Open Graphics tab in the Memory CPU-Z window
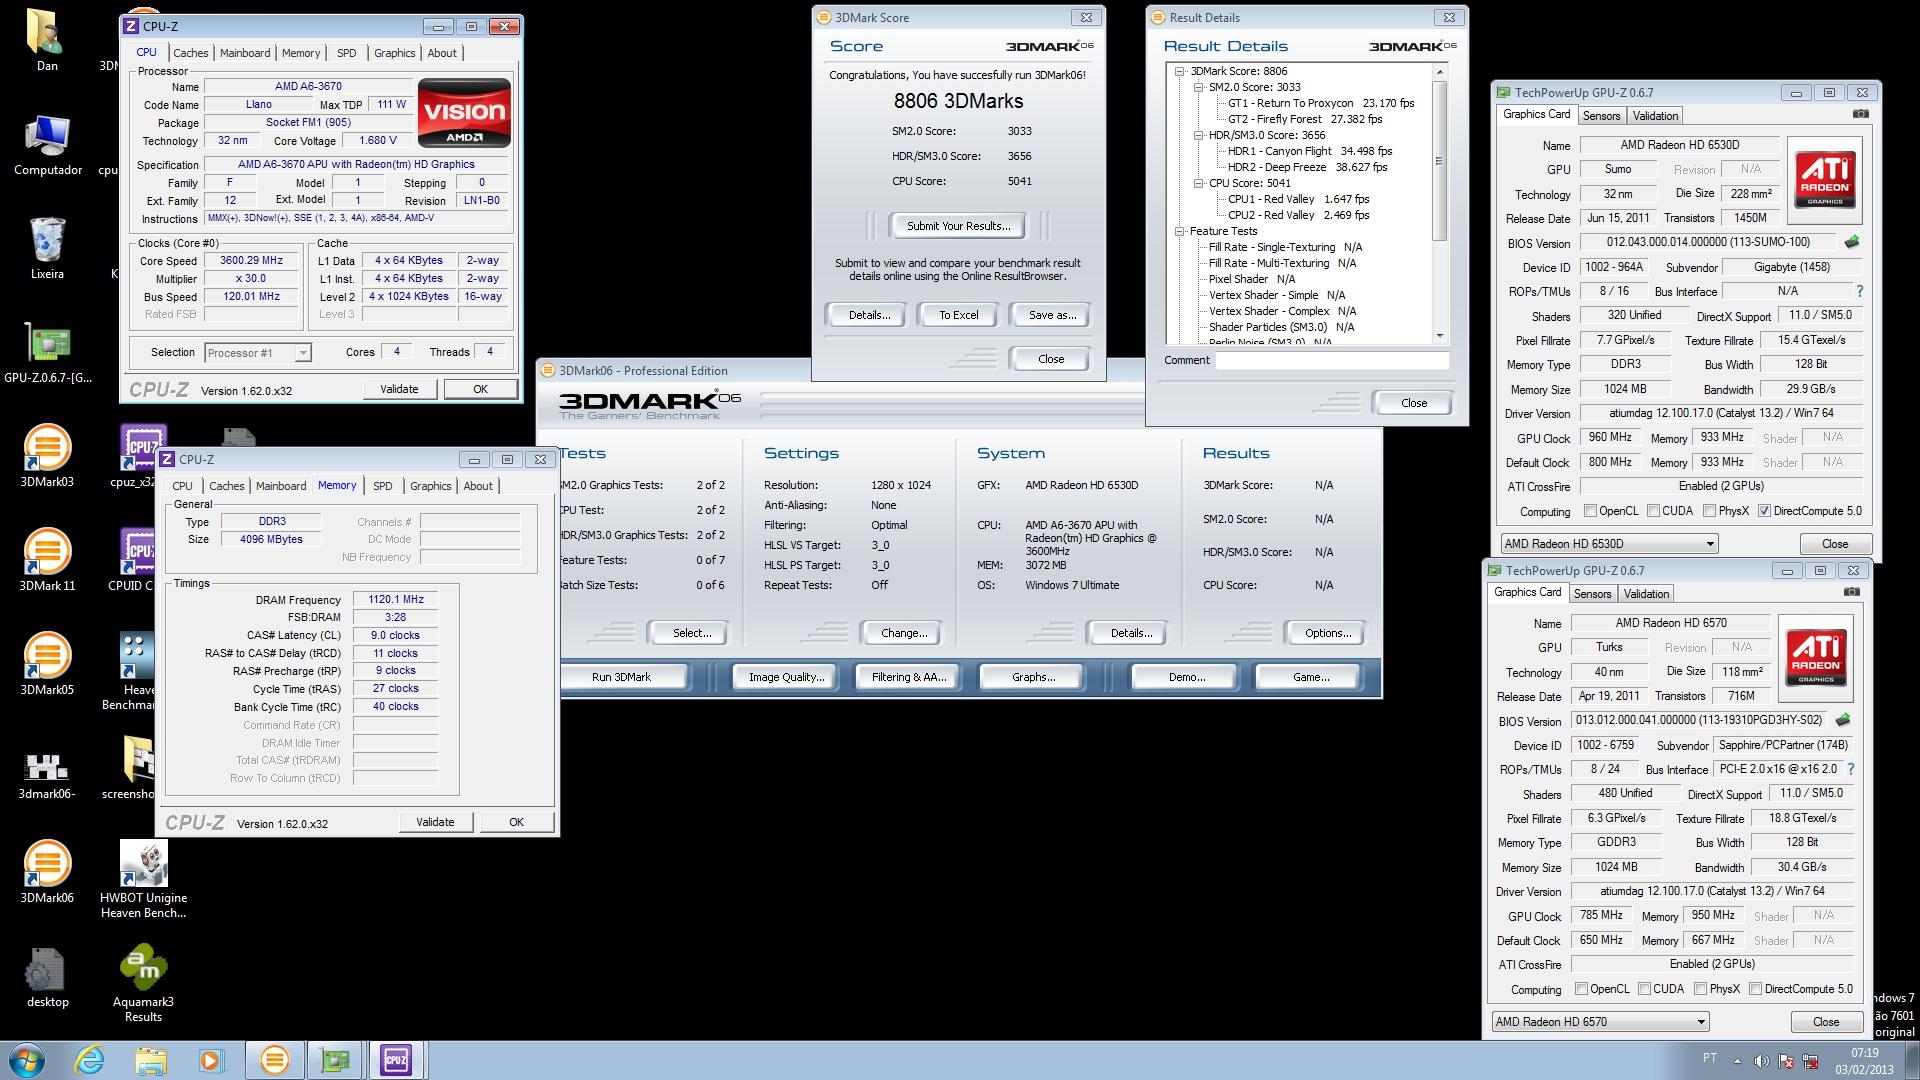This screenshot has height=1080, width=1920. pos(431,486)
